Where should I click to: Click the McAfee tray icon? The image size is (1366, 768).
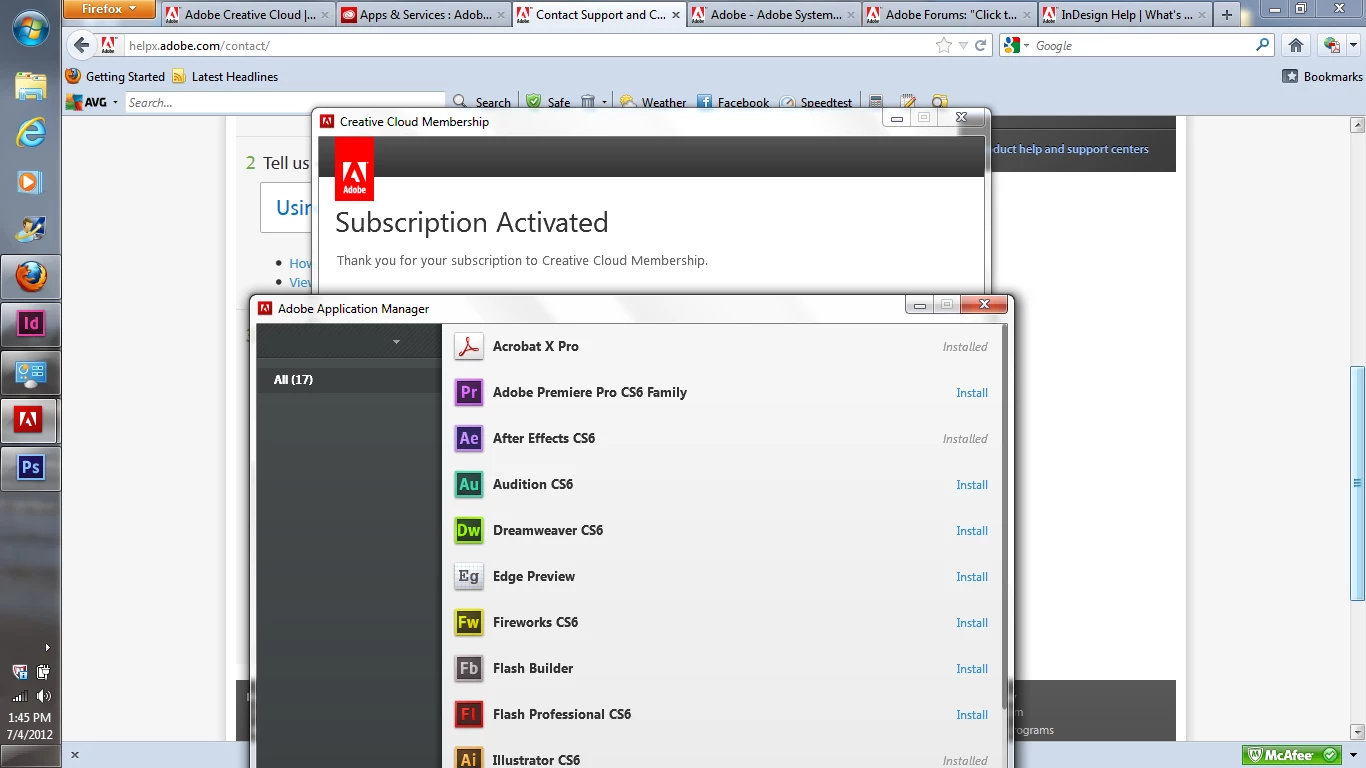point(19,672)
